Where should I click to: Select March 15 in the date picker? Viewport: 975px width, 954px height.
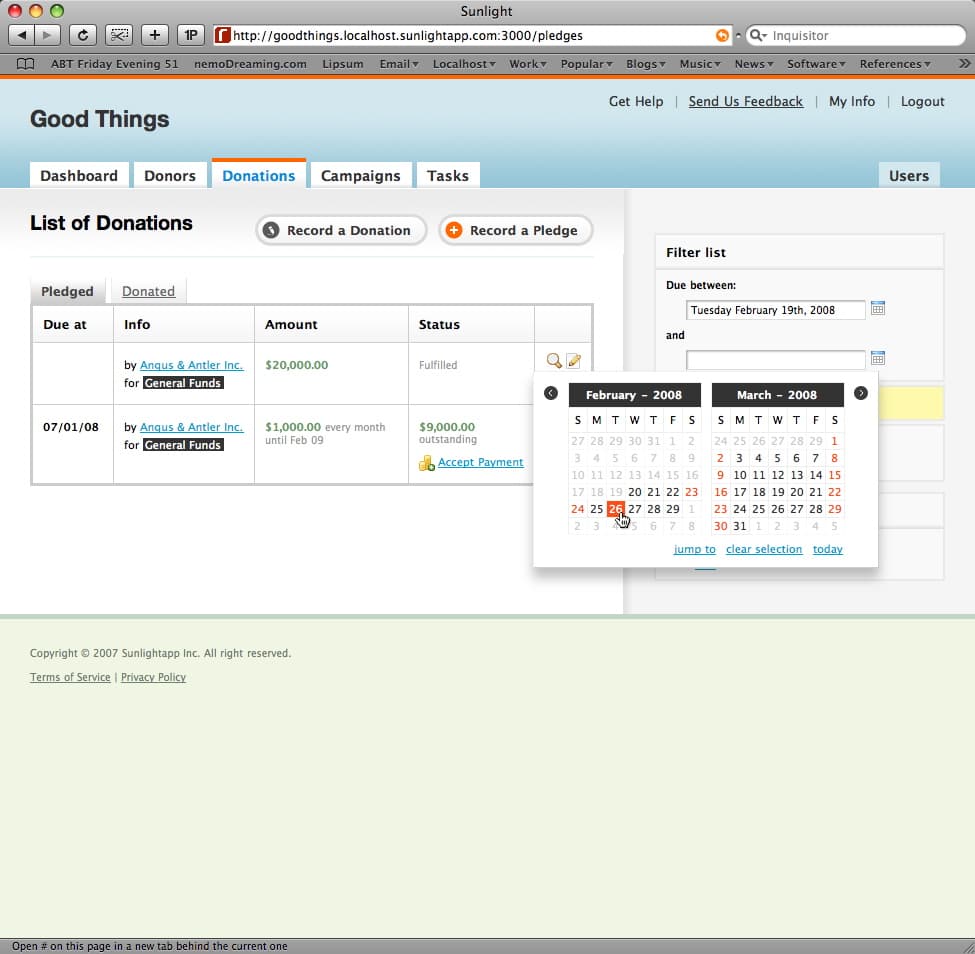tap(834, 475)
